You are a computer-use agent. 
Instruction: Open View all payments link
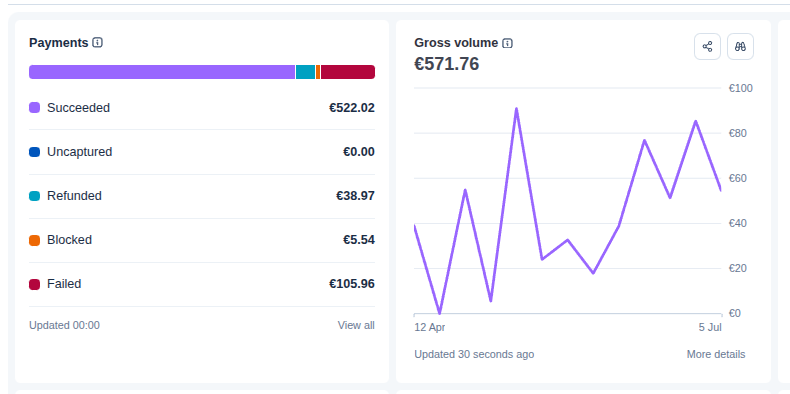[x=356, y=325]
